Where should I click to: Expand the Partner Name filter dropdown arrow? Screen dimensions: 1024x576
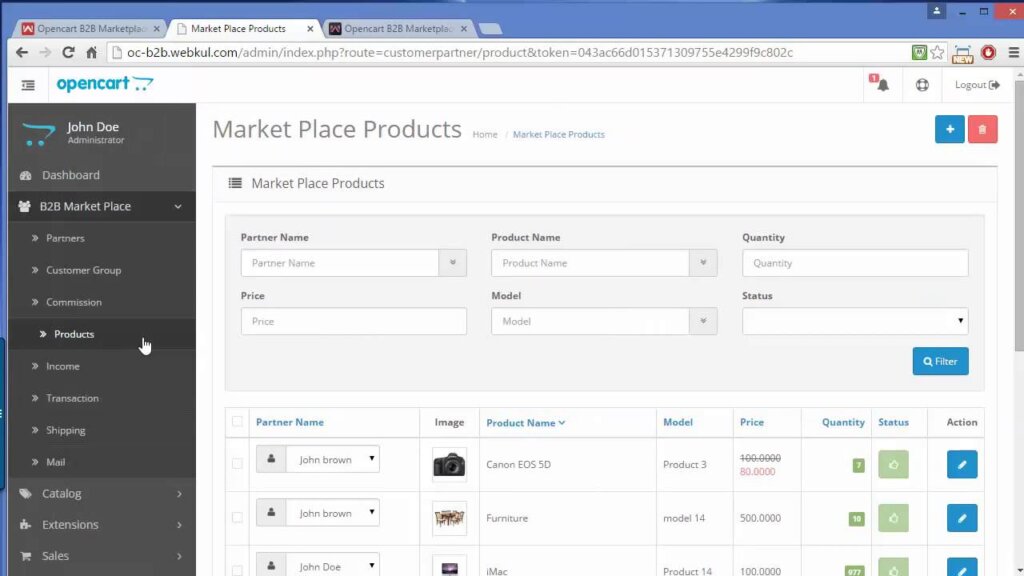(452, 263)
